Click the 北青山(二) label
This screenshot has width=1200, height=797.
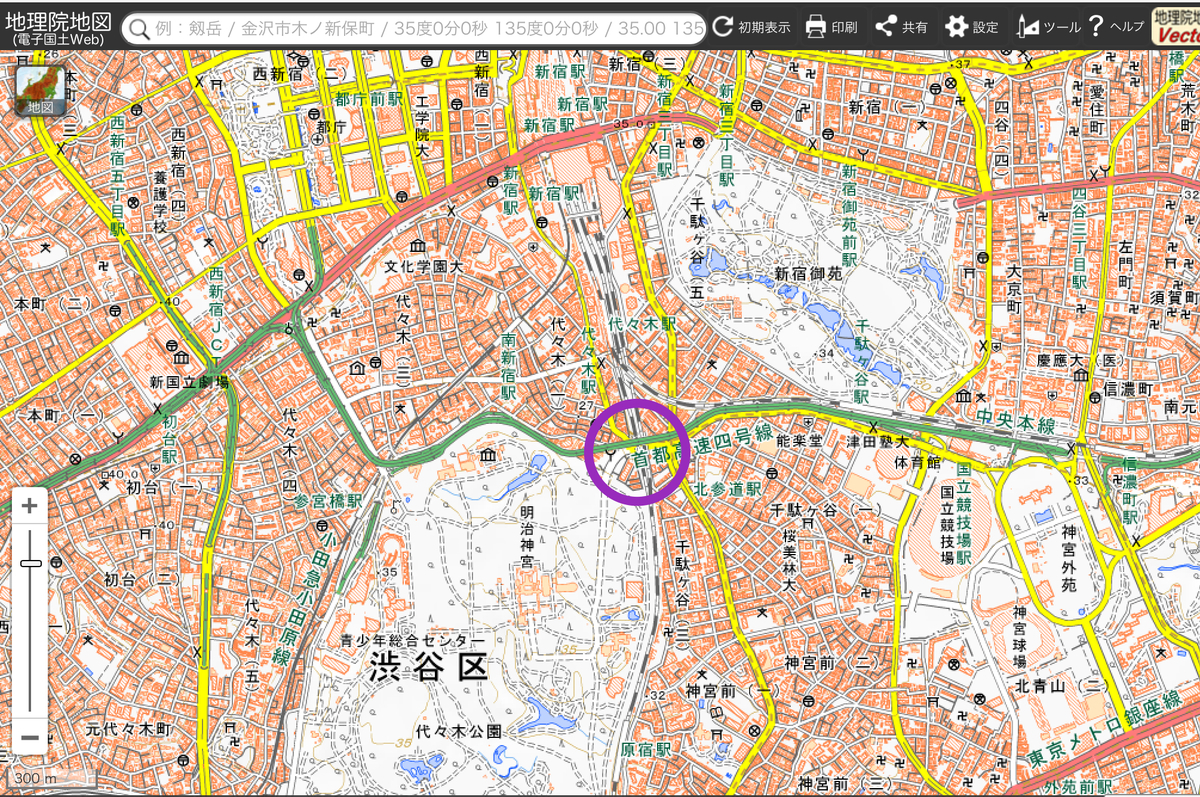(x=1061, y=688)
